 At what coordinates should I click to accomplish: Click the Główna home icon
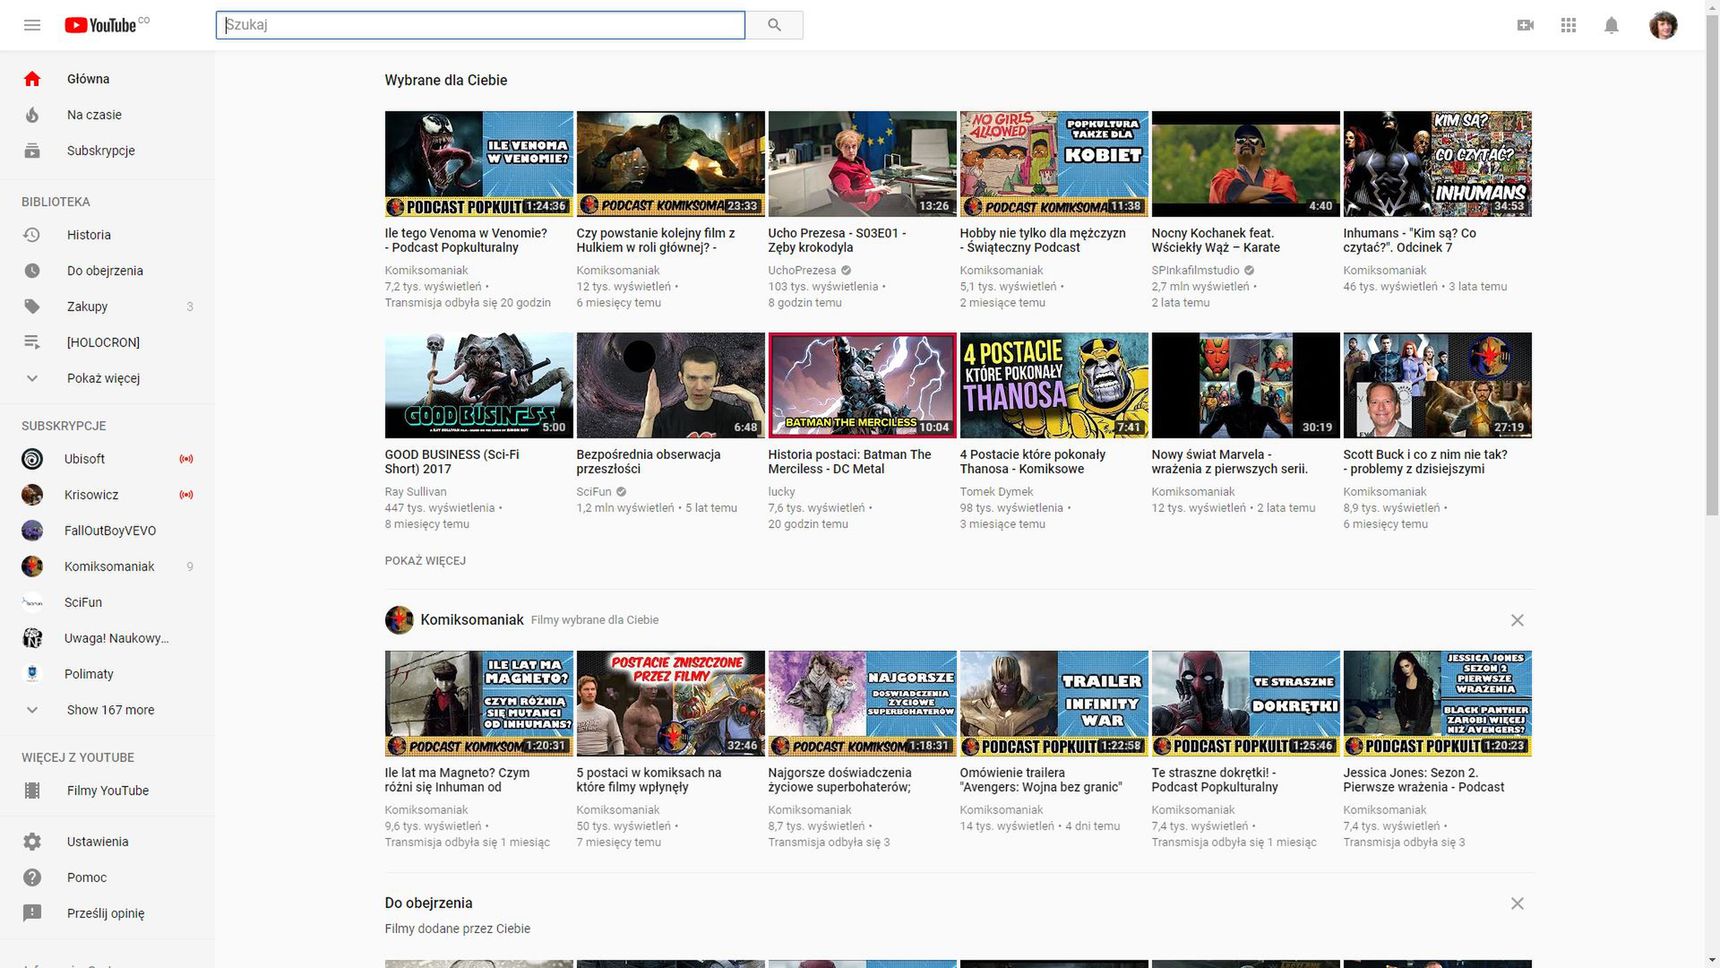[32, 79]
